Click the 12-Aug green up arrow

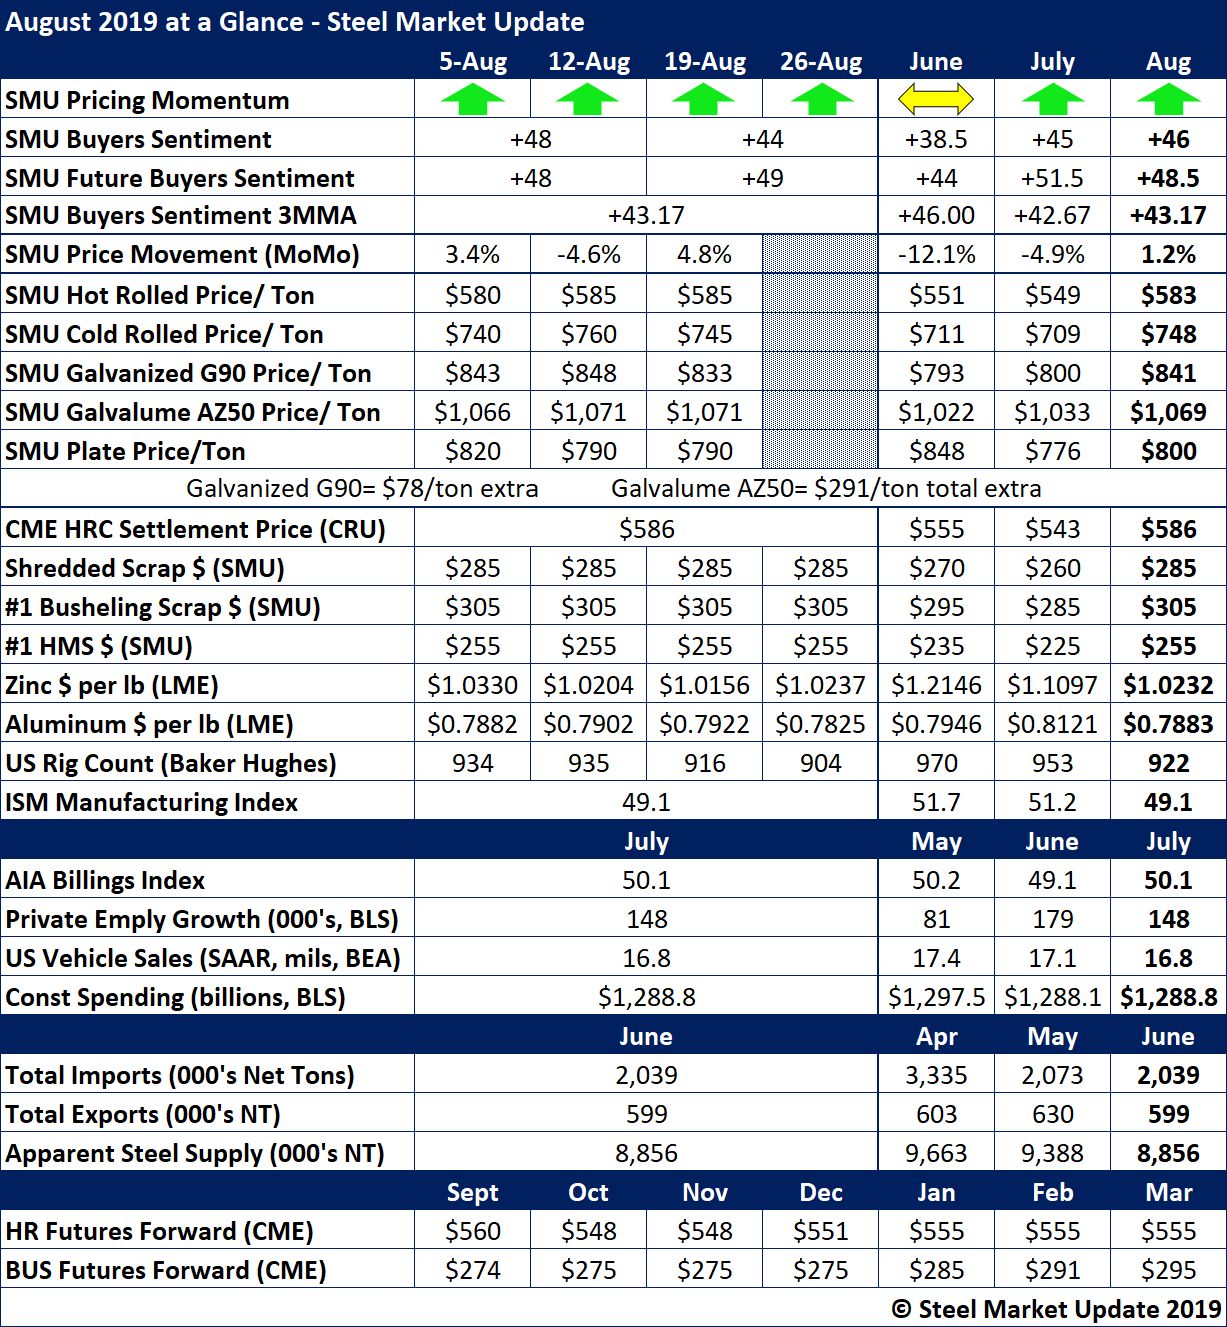point(588,100)
